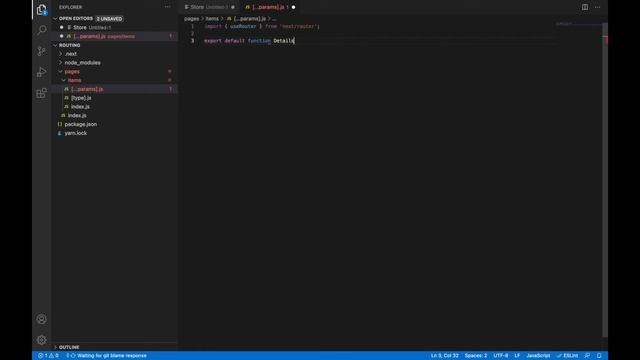Click the Details function name in editor

tap(284, 41)
